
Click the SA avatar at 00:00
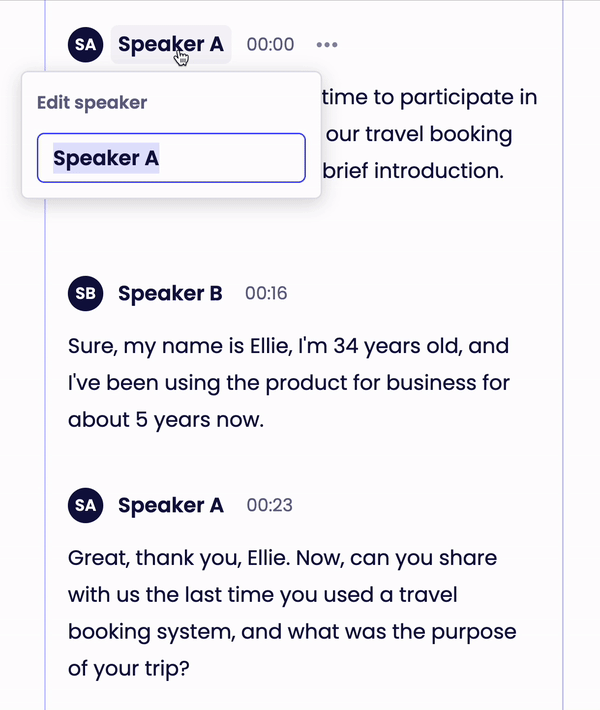85,44
